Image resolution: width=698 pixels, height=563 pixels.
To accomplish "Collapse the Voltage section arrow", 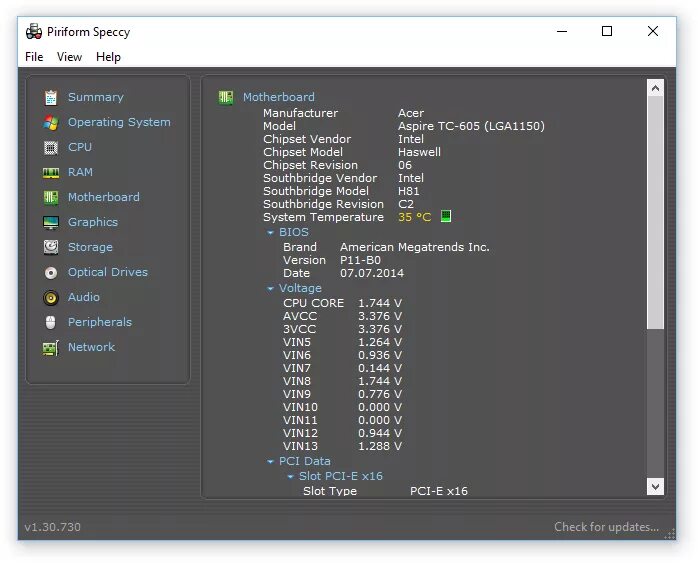I will tap(270, 288).
